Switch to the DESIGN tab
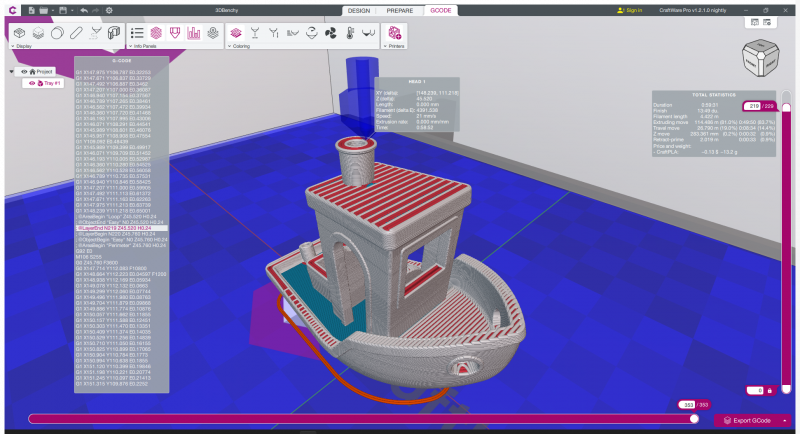800x434 pixels. tap(358, 10)
